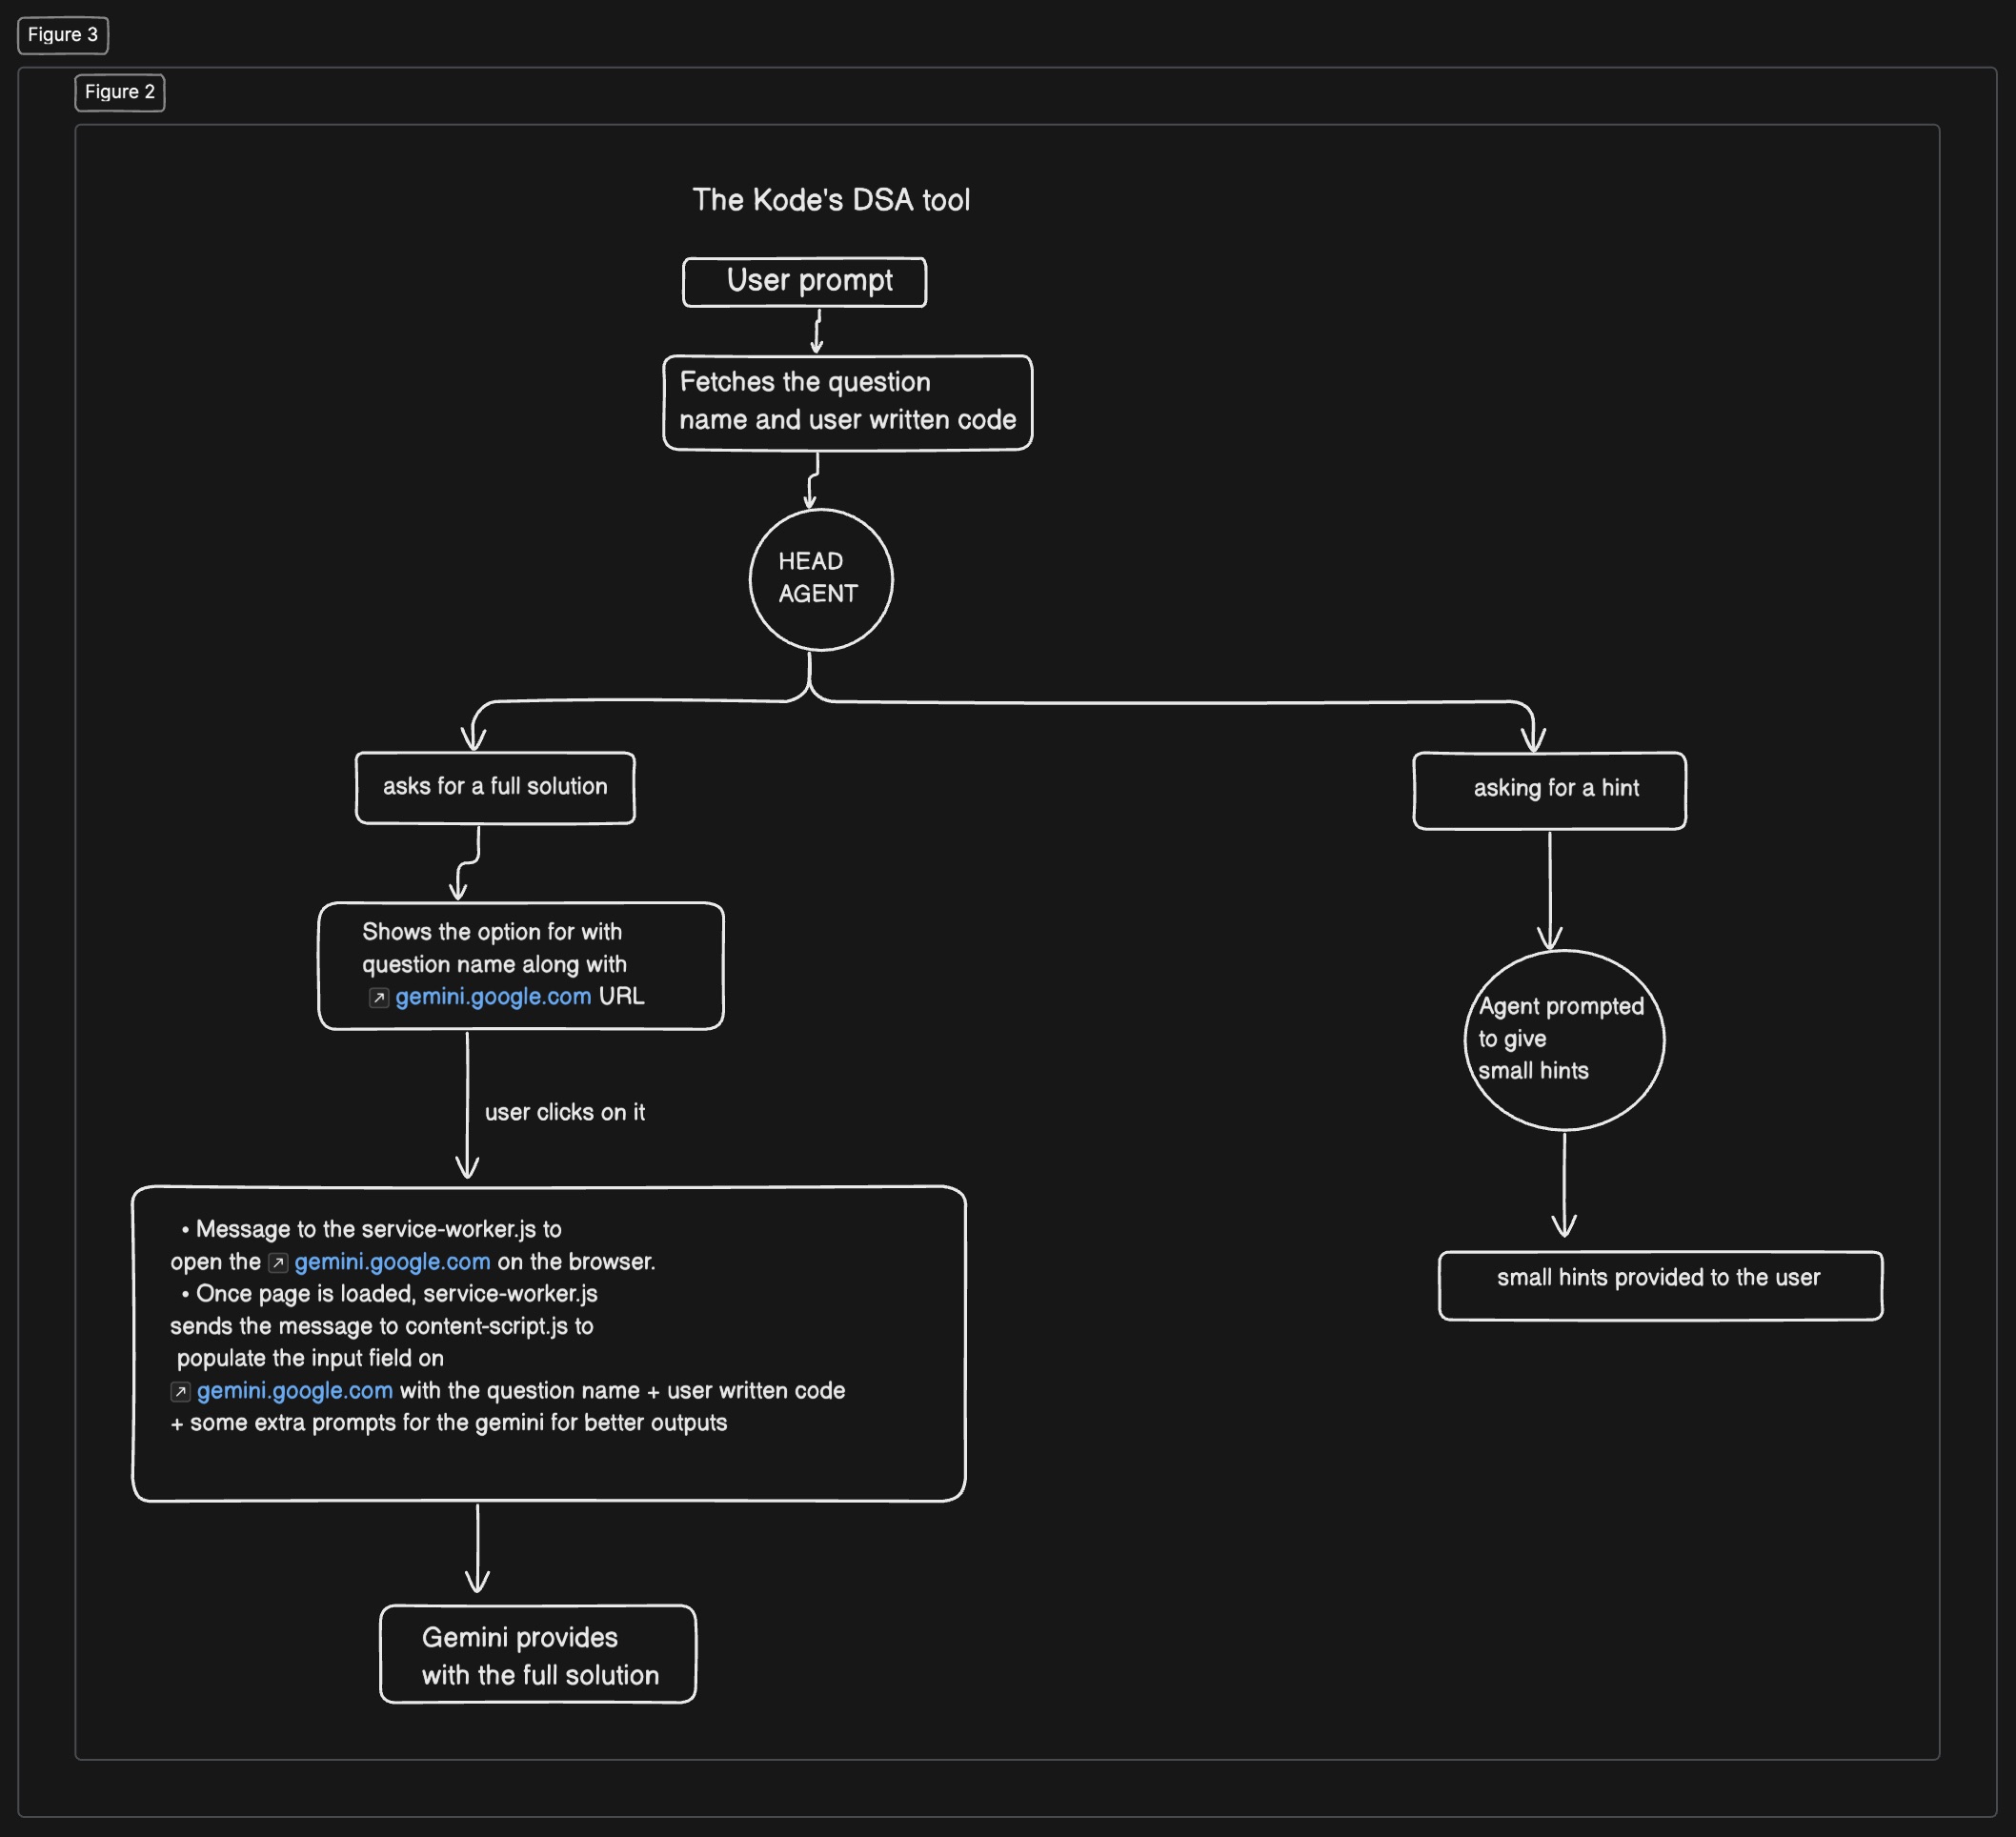
Task: Click the link icon before 'on the browser' line
Action: point(279,1263)
